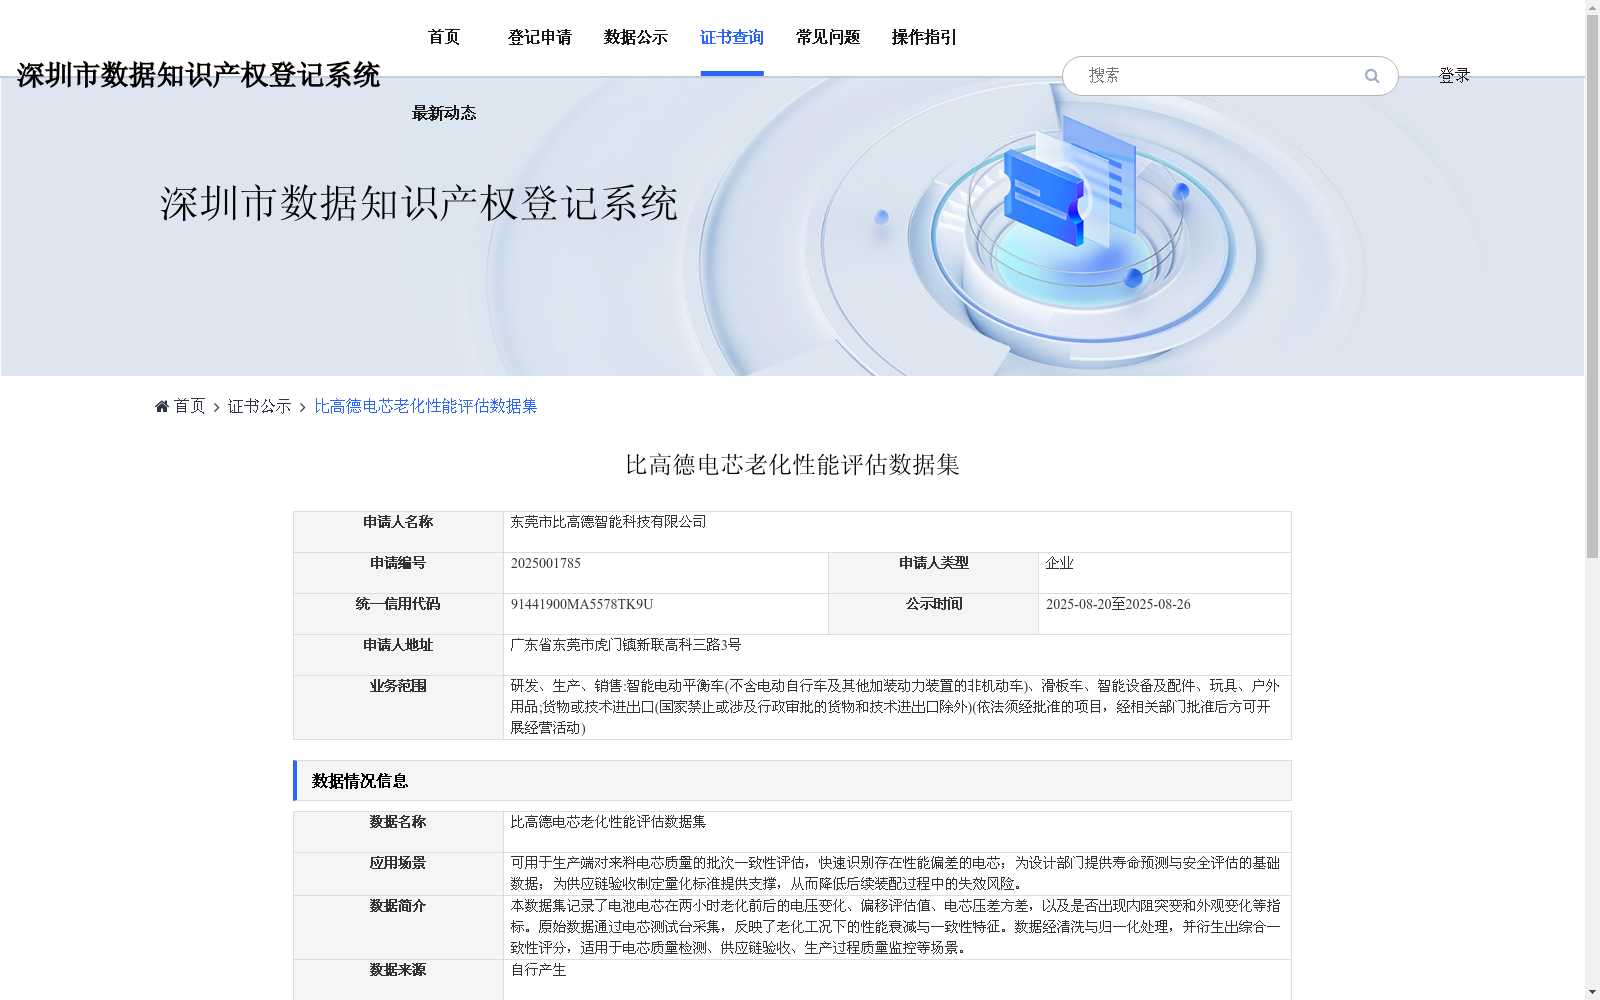Click the 数据情况信息 section header

click(792, 781)
